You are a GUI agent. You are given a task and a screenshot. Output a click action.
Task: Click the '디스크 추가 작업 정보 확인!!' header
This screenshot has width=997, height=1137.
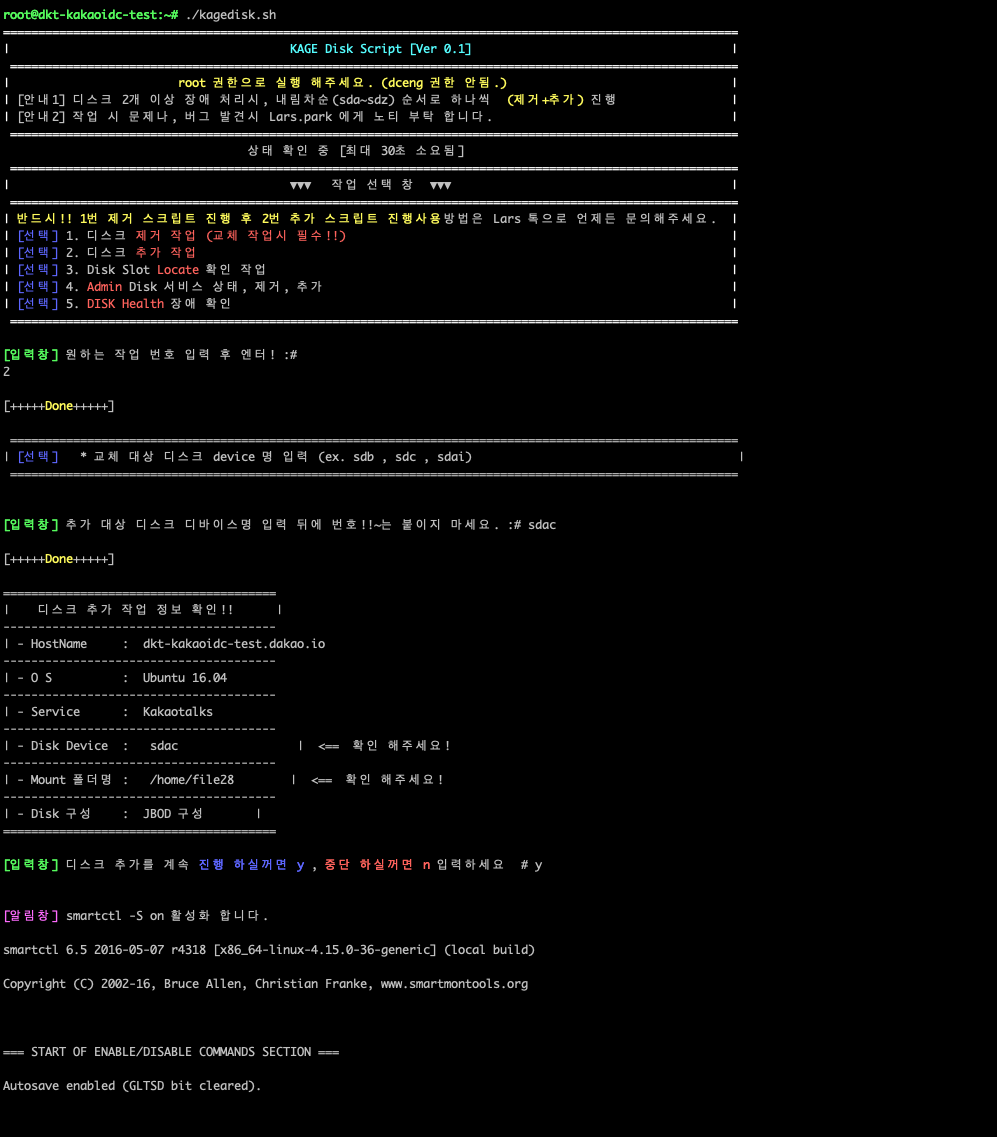(136, 610)
